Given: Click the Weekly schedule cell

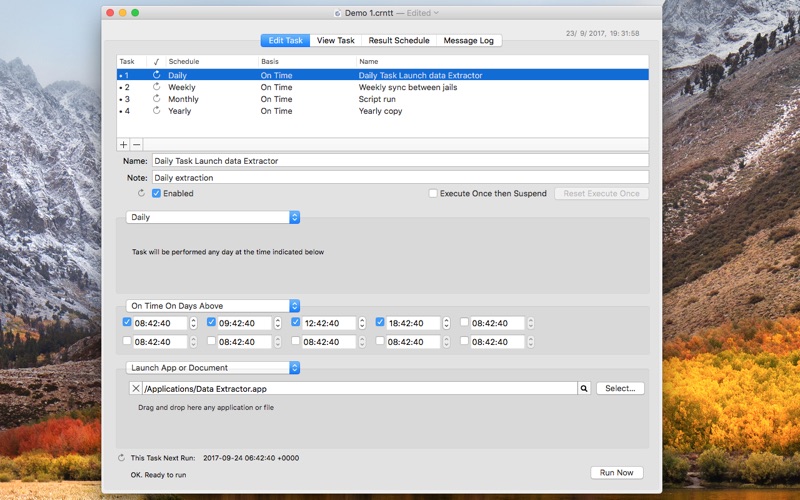Looking at the screenshot, I should point(182,87).
